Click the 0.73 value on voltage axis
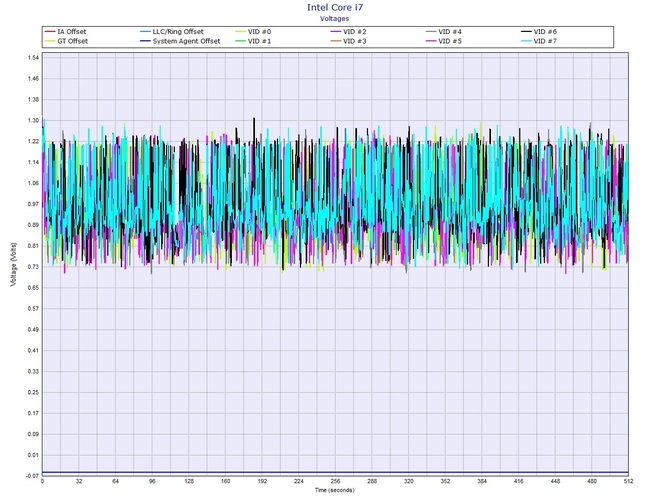Viewport: 670px width, 502px height. point(33,267)
